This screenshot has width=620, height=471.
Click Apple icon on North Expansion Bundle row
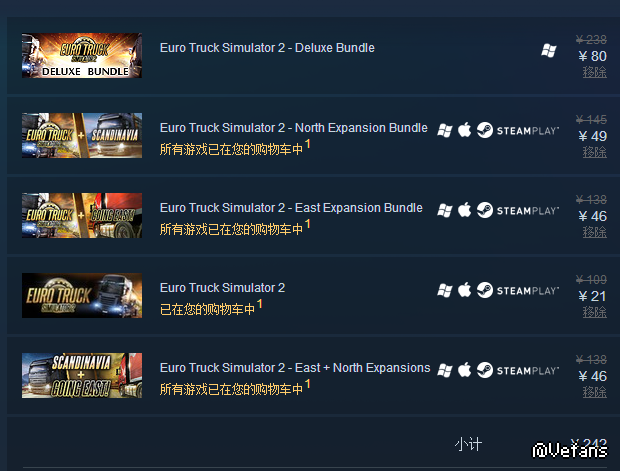(x=465, y=130)
